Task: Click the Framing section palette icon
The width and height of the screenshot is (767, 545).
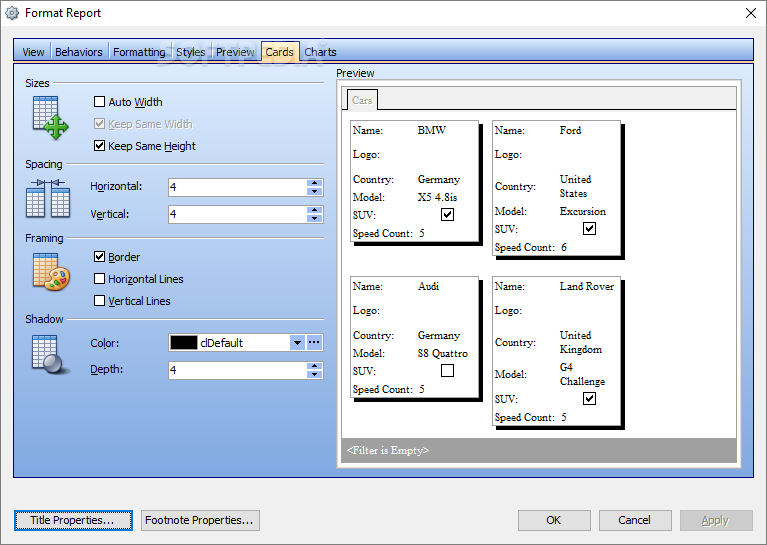Action: point(51,272)
